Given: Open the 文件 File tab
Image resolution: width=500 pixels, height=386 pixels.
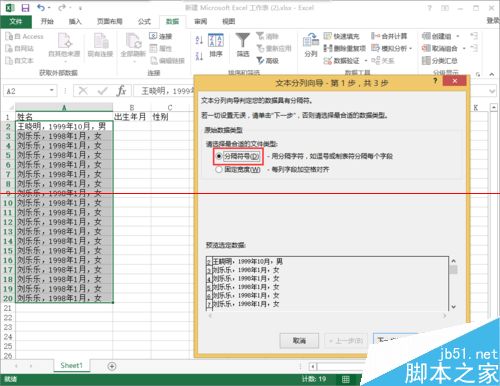Looking at the screenshot, I should tap(16, 22).
